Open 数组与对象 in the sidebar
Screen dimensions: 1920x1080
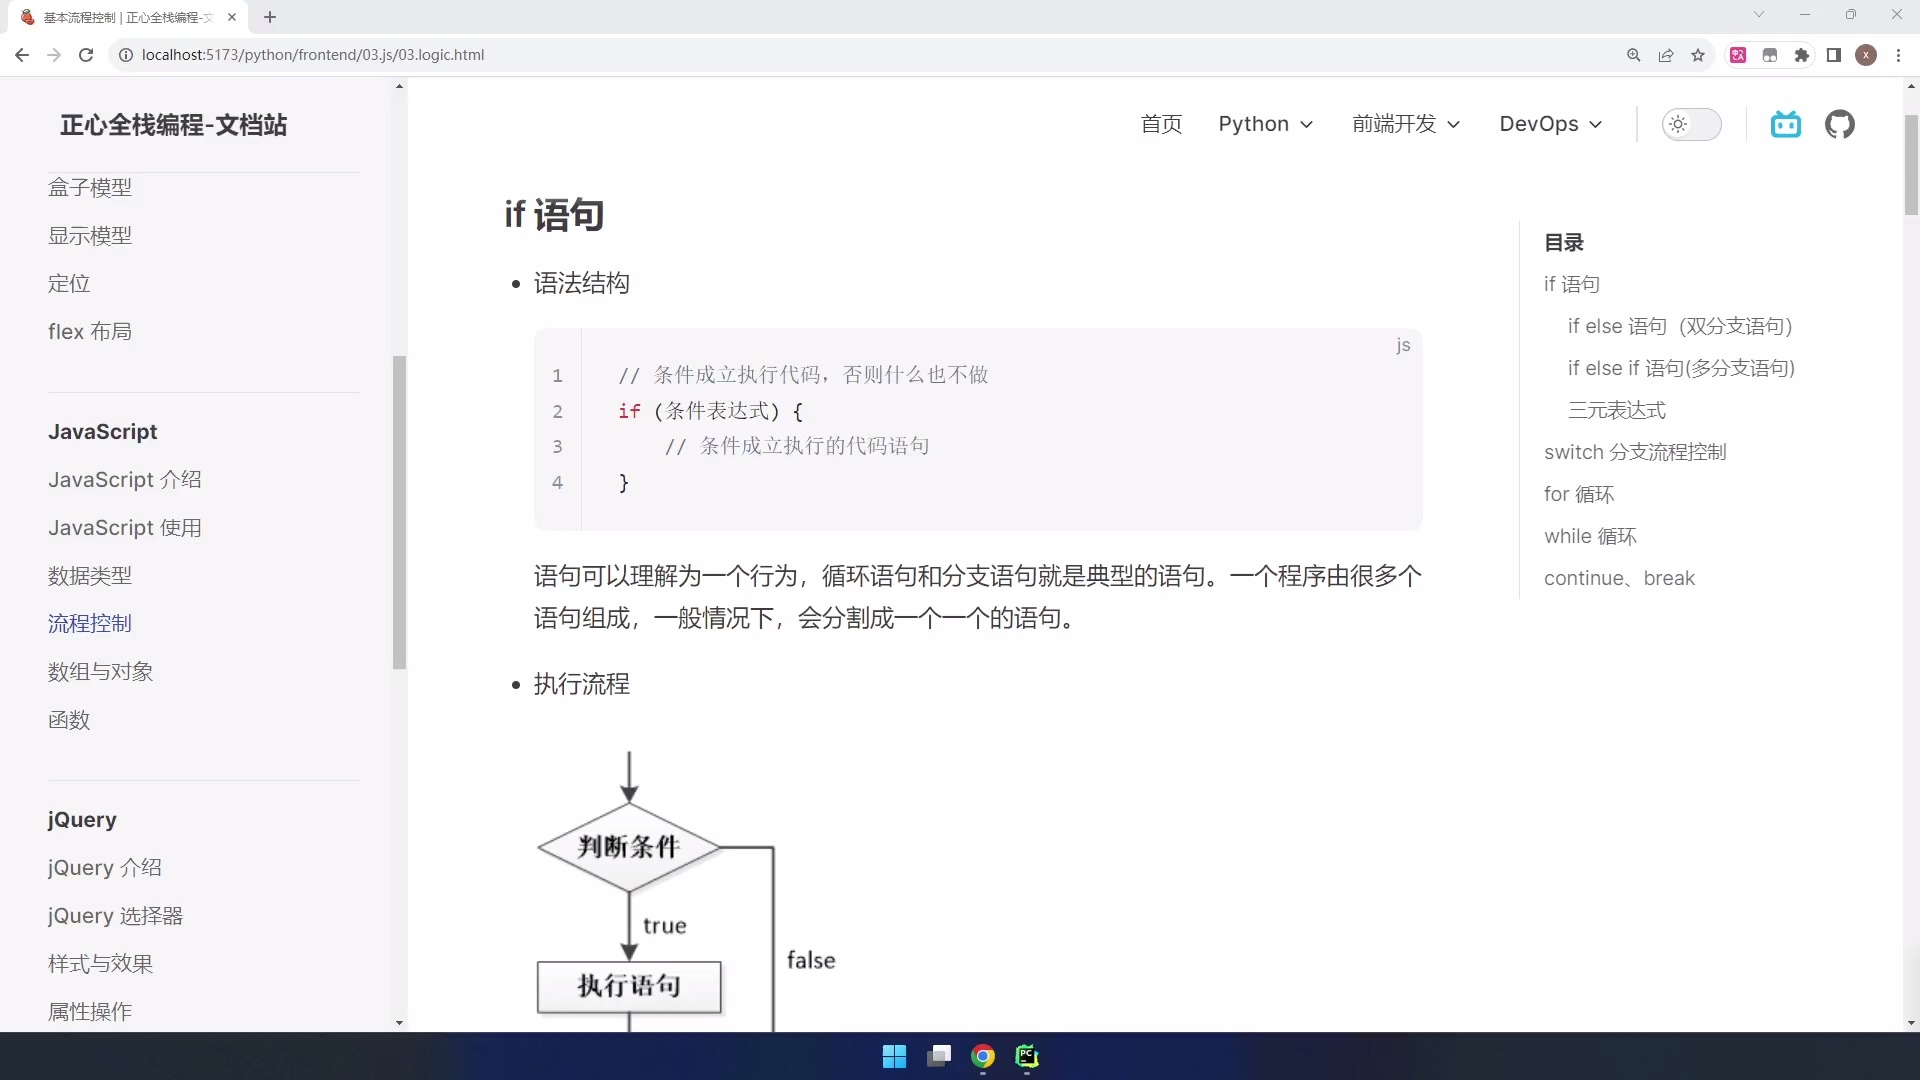100,672
